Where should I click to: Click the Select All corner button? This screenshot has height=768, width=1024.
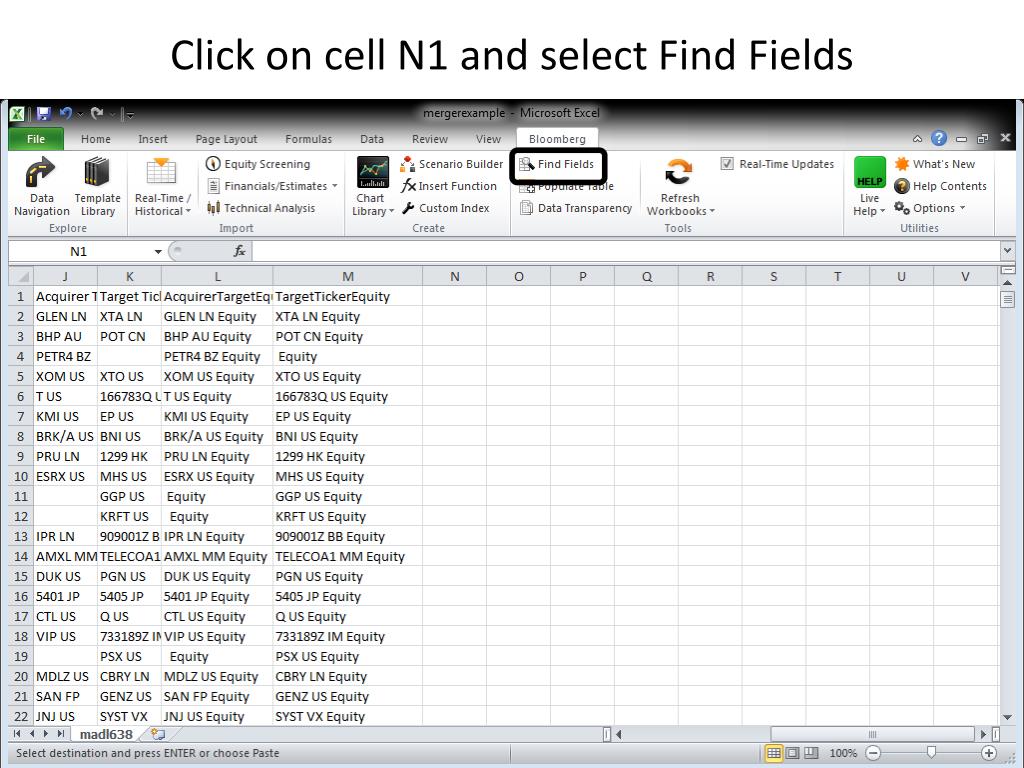[x=20, y=276]
